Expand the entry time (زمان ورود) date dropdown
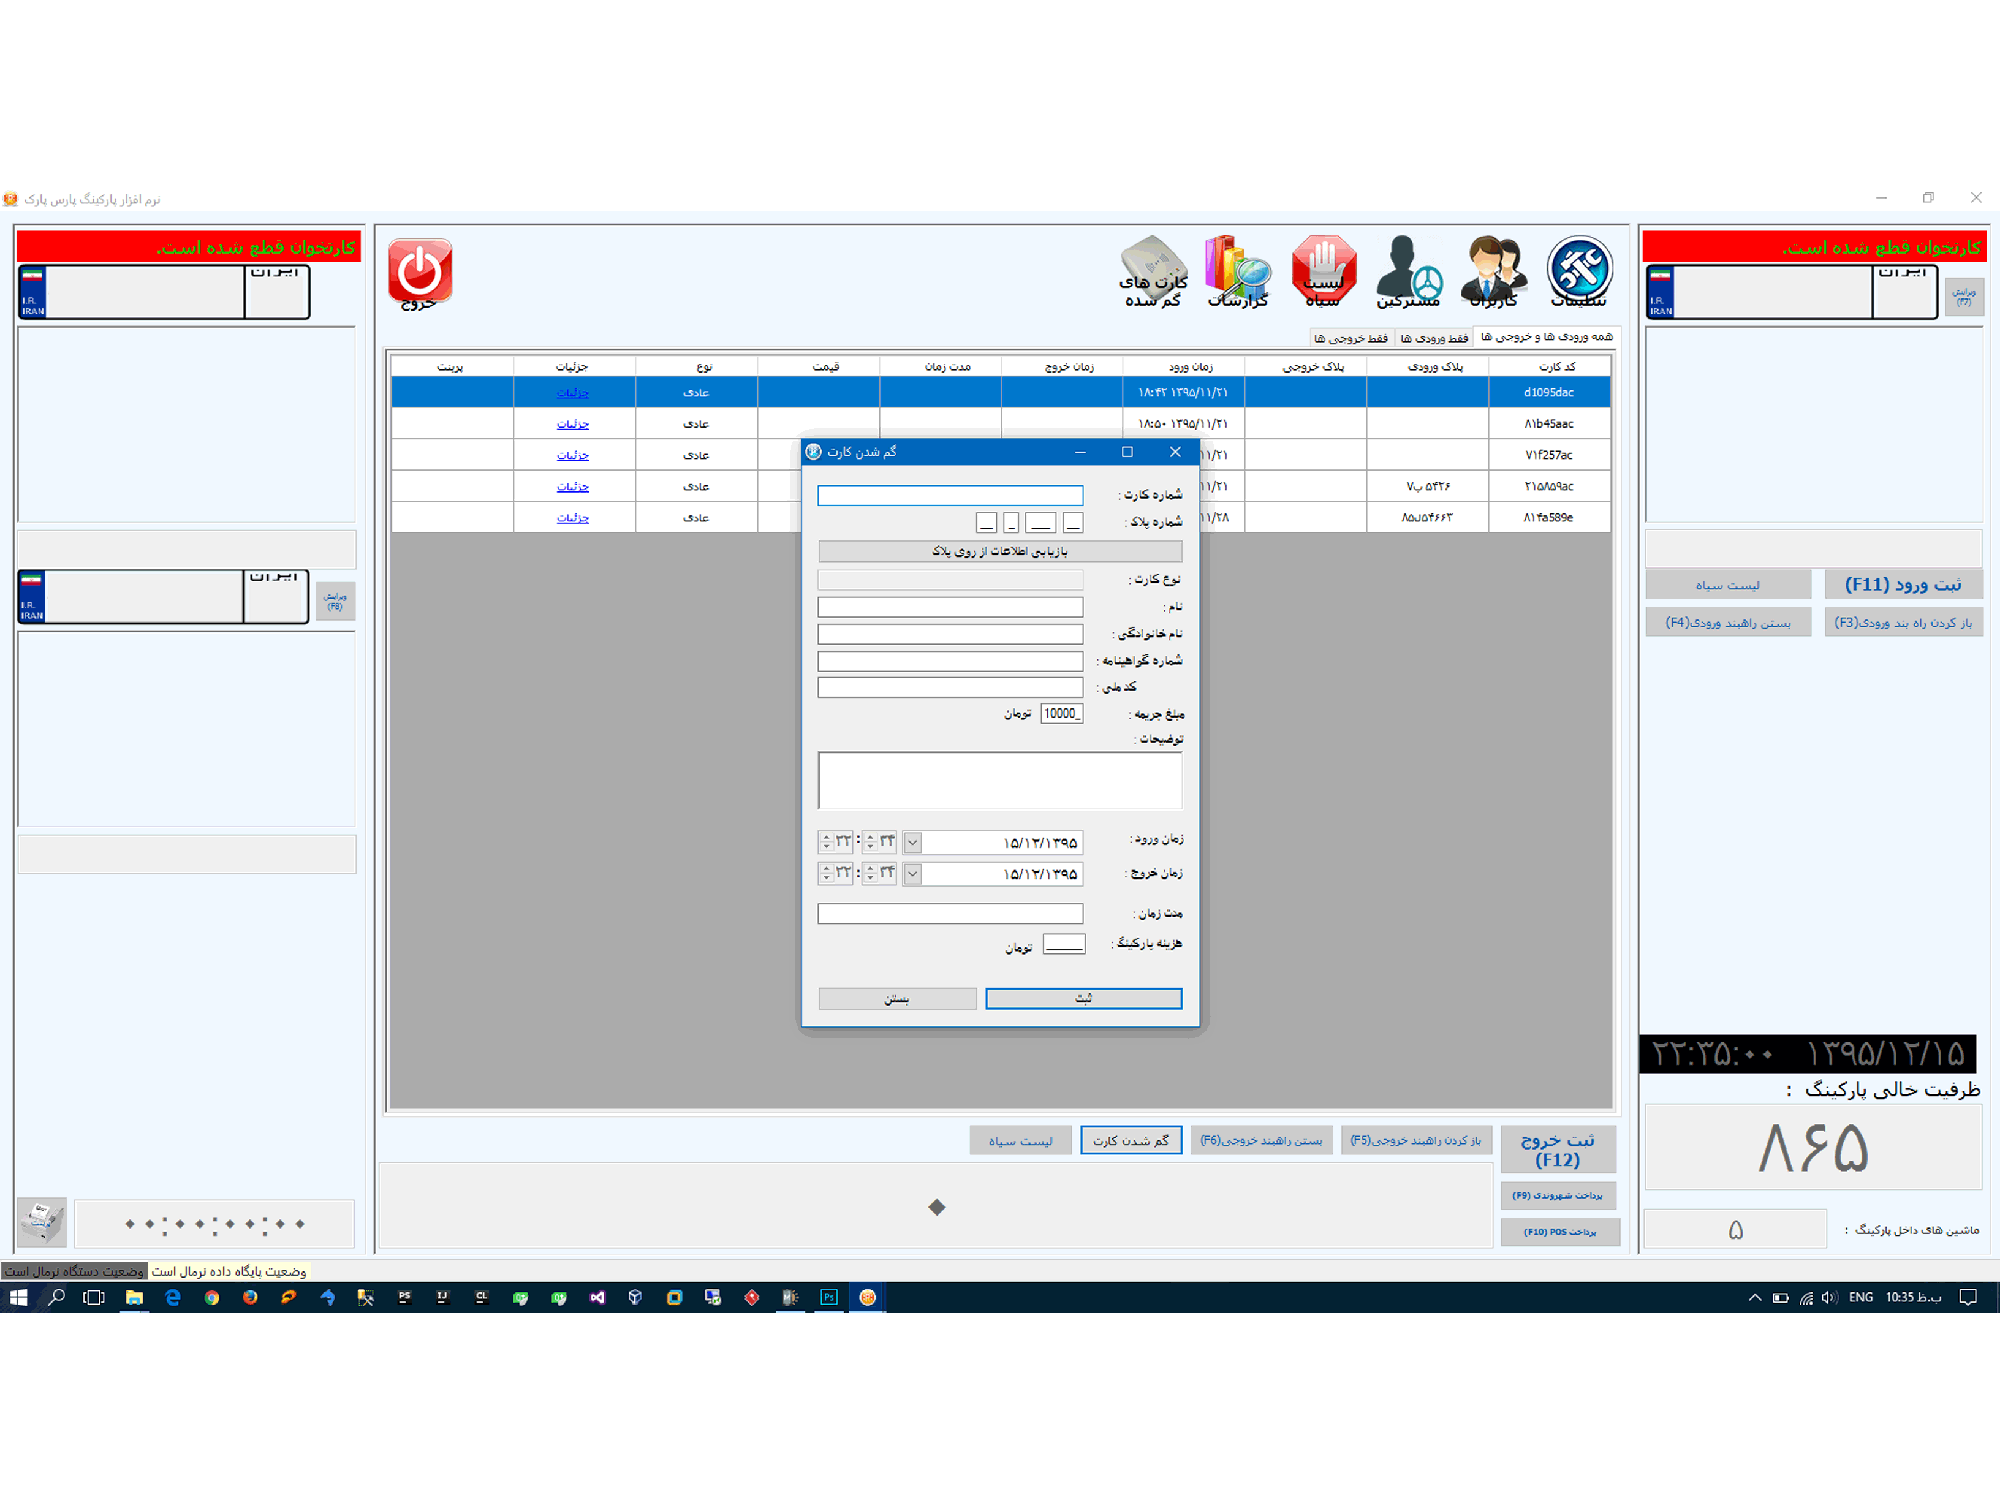Viewport: 2000px width, 1500px height. click(912, 843)
